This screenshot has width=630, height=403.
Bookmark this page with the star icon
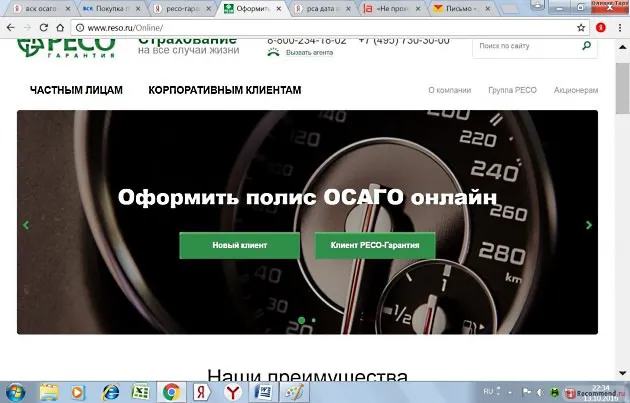click(x=581, y=28)
